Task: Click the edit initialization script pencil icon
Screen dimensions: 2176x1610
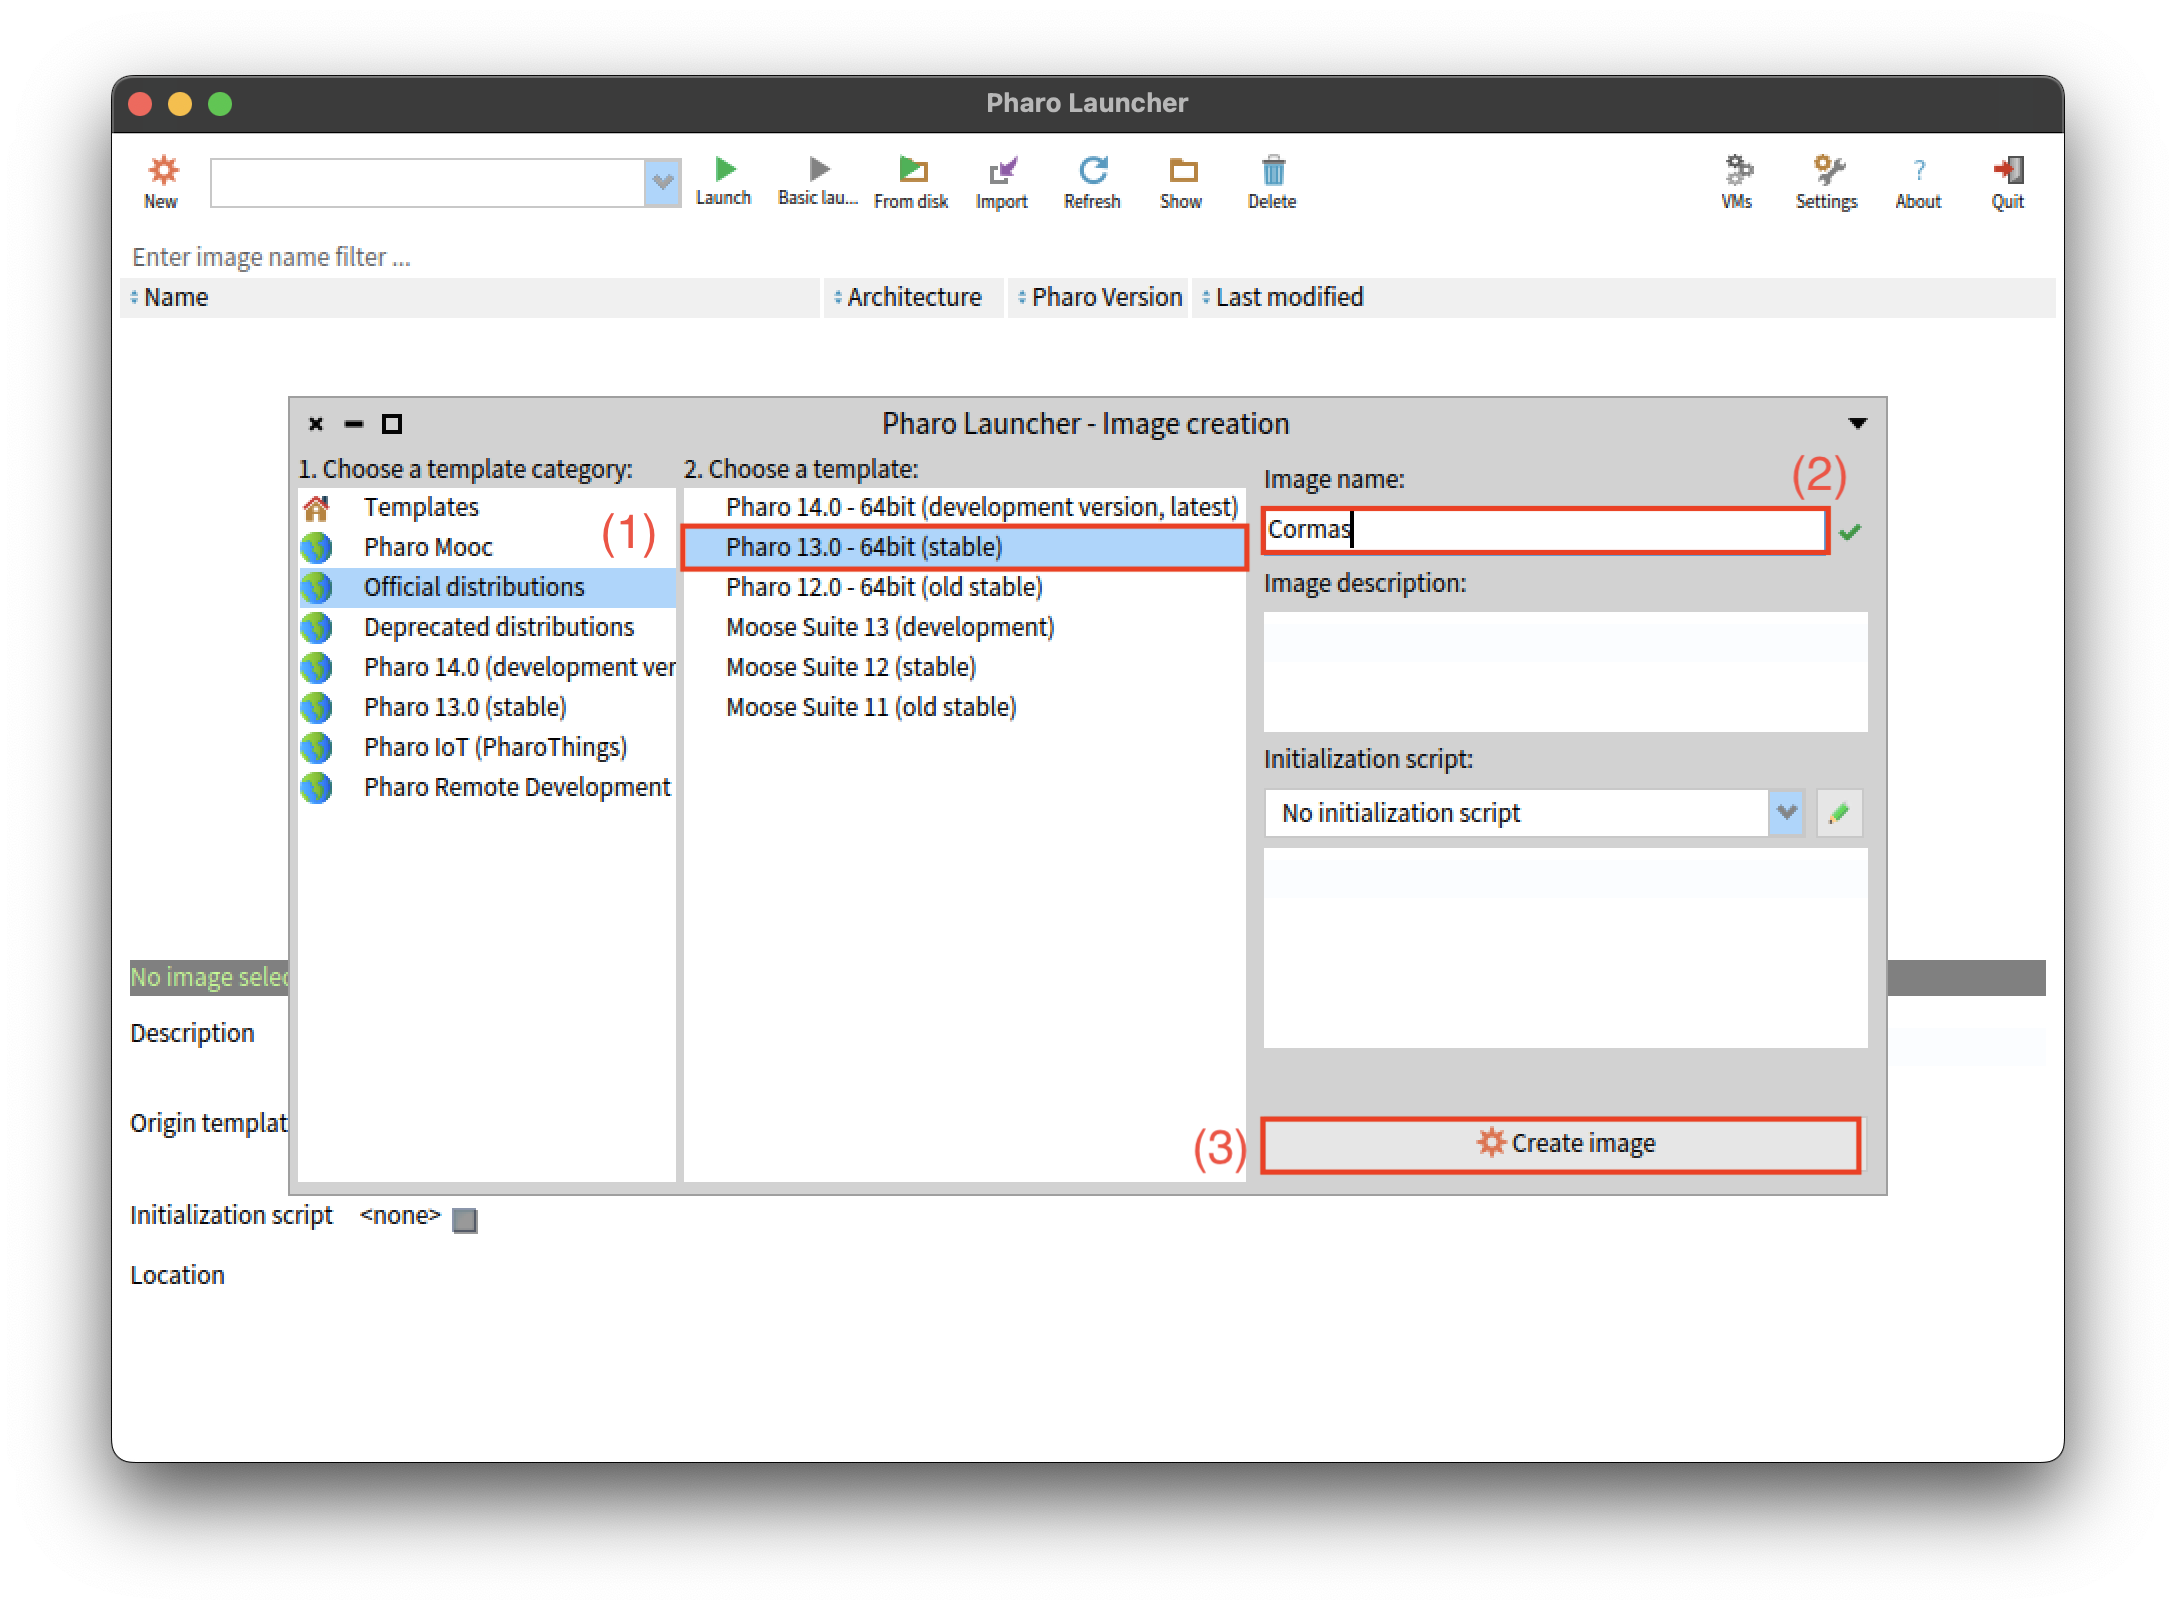Action: coord(1839,813)
